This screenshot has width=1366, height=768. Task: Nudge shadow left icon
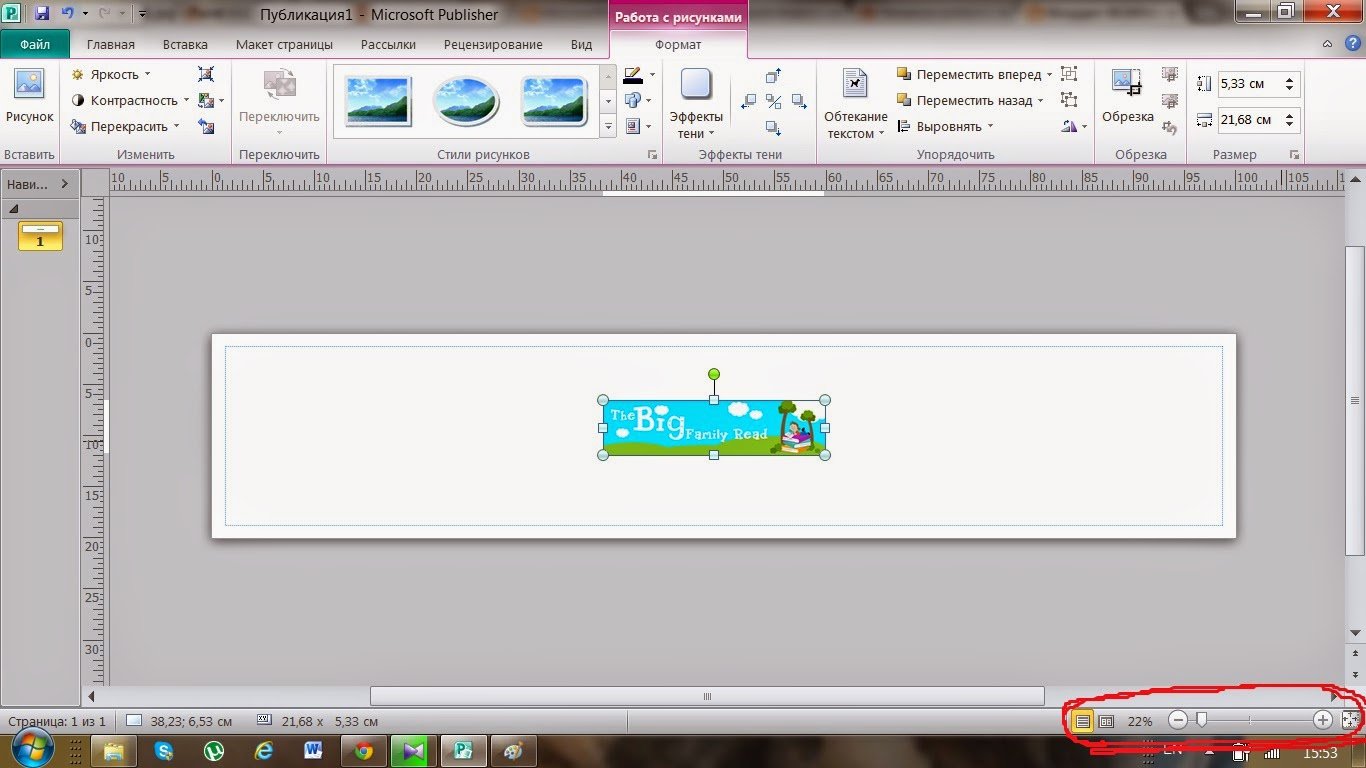click(x=748, y=101)
